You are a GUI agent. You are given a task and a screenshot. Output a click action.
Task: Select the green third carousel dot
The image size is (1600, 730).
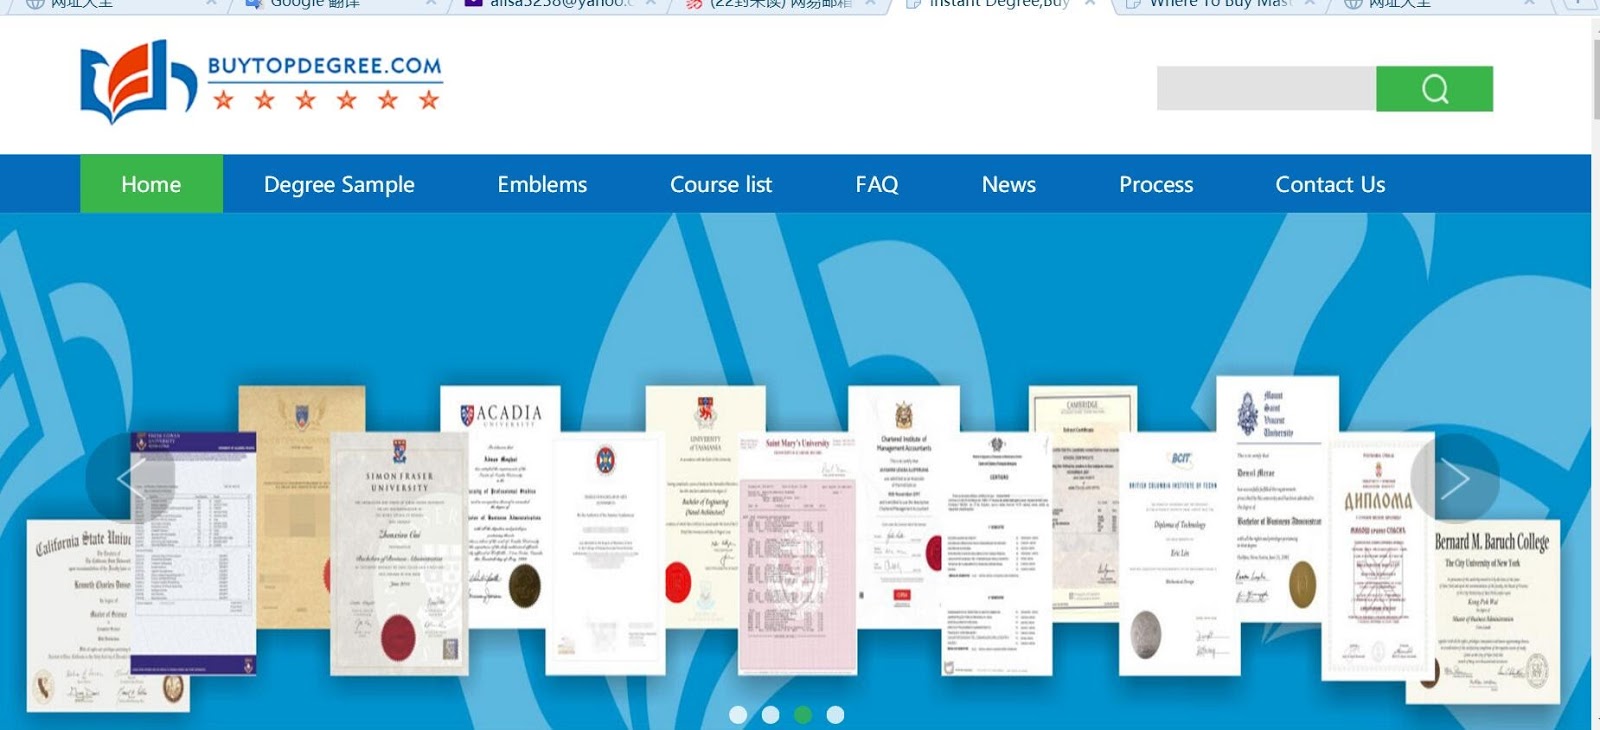pyautogui.click(x=802, y=714)
